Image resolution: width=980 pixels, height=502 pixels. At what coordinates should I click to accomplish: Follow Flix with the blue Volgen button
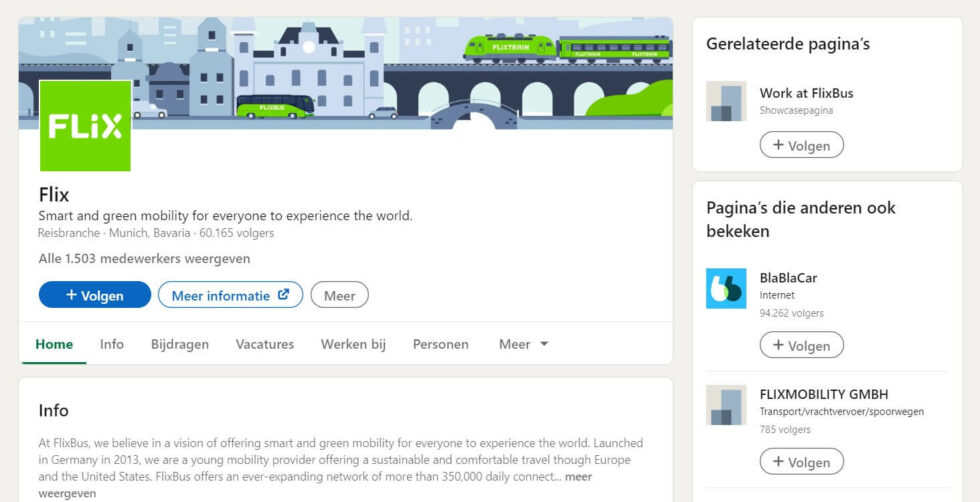click(95, 295)
